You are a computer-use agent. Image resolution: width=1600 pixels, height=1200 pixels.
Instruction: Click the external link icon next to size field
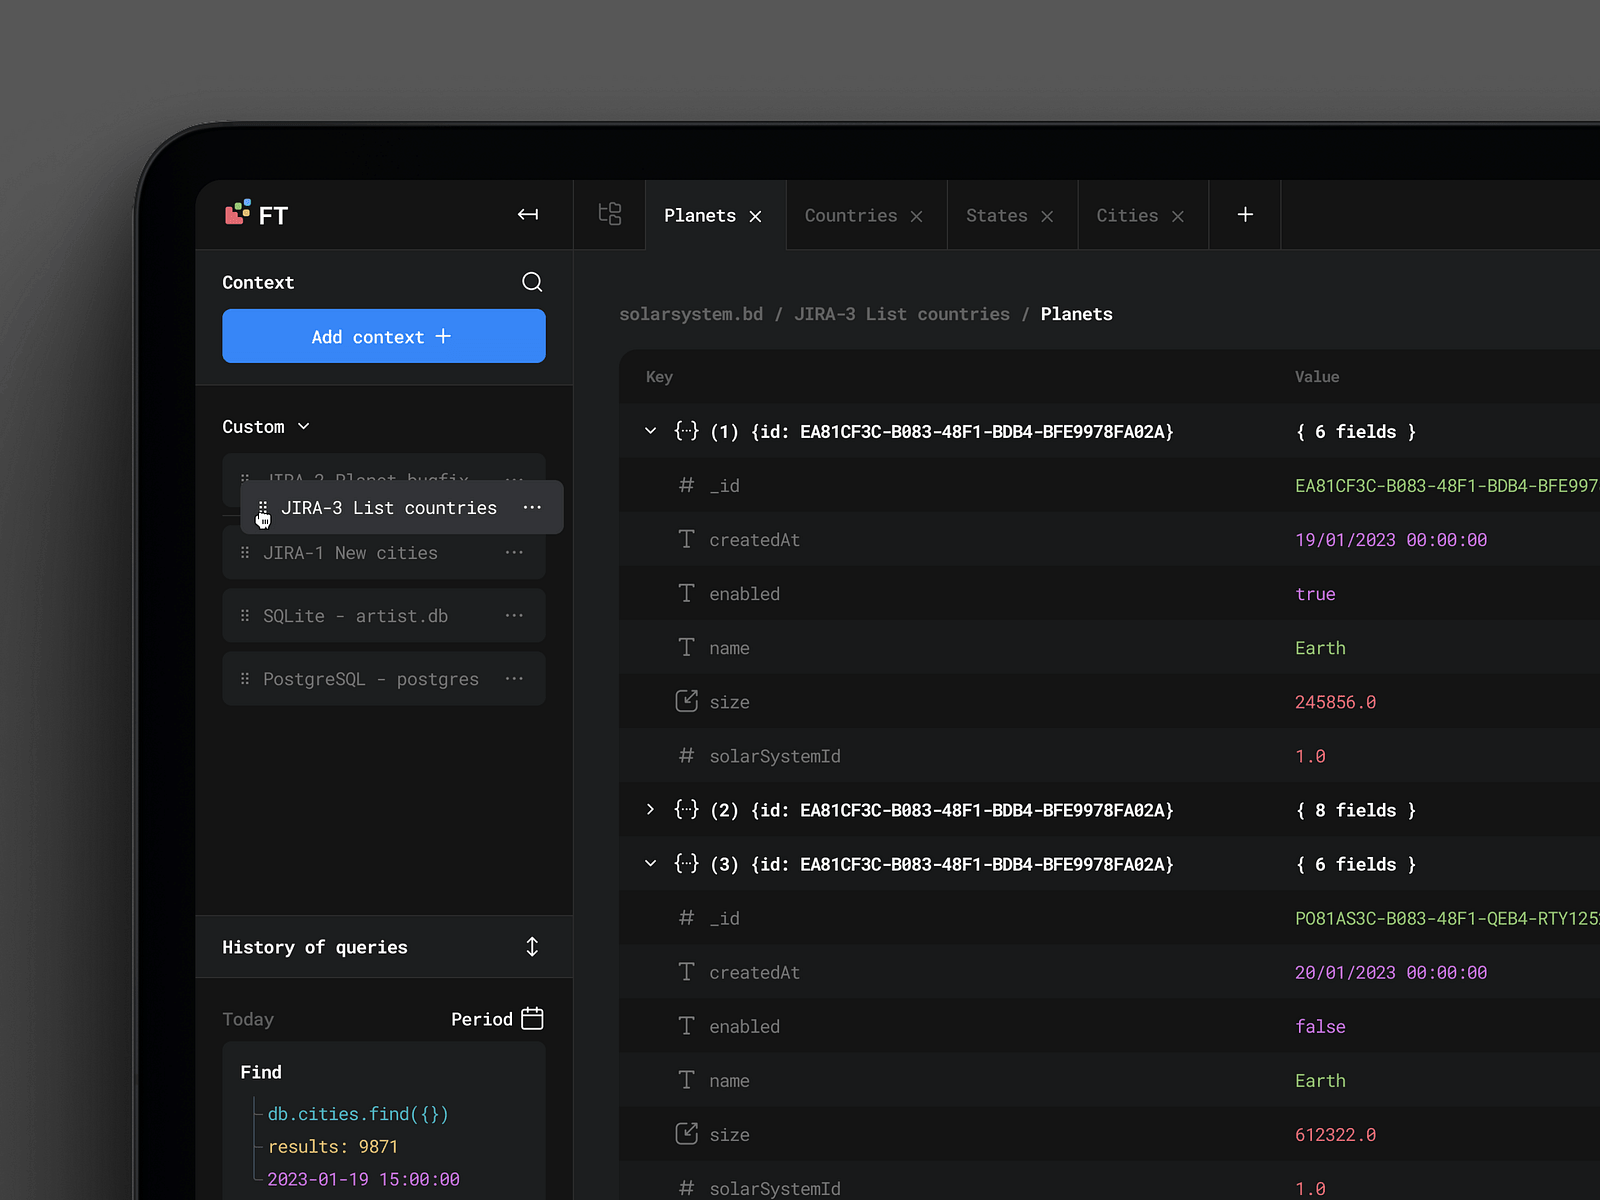[686, 701]
